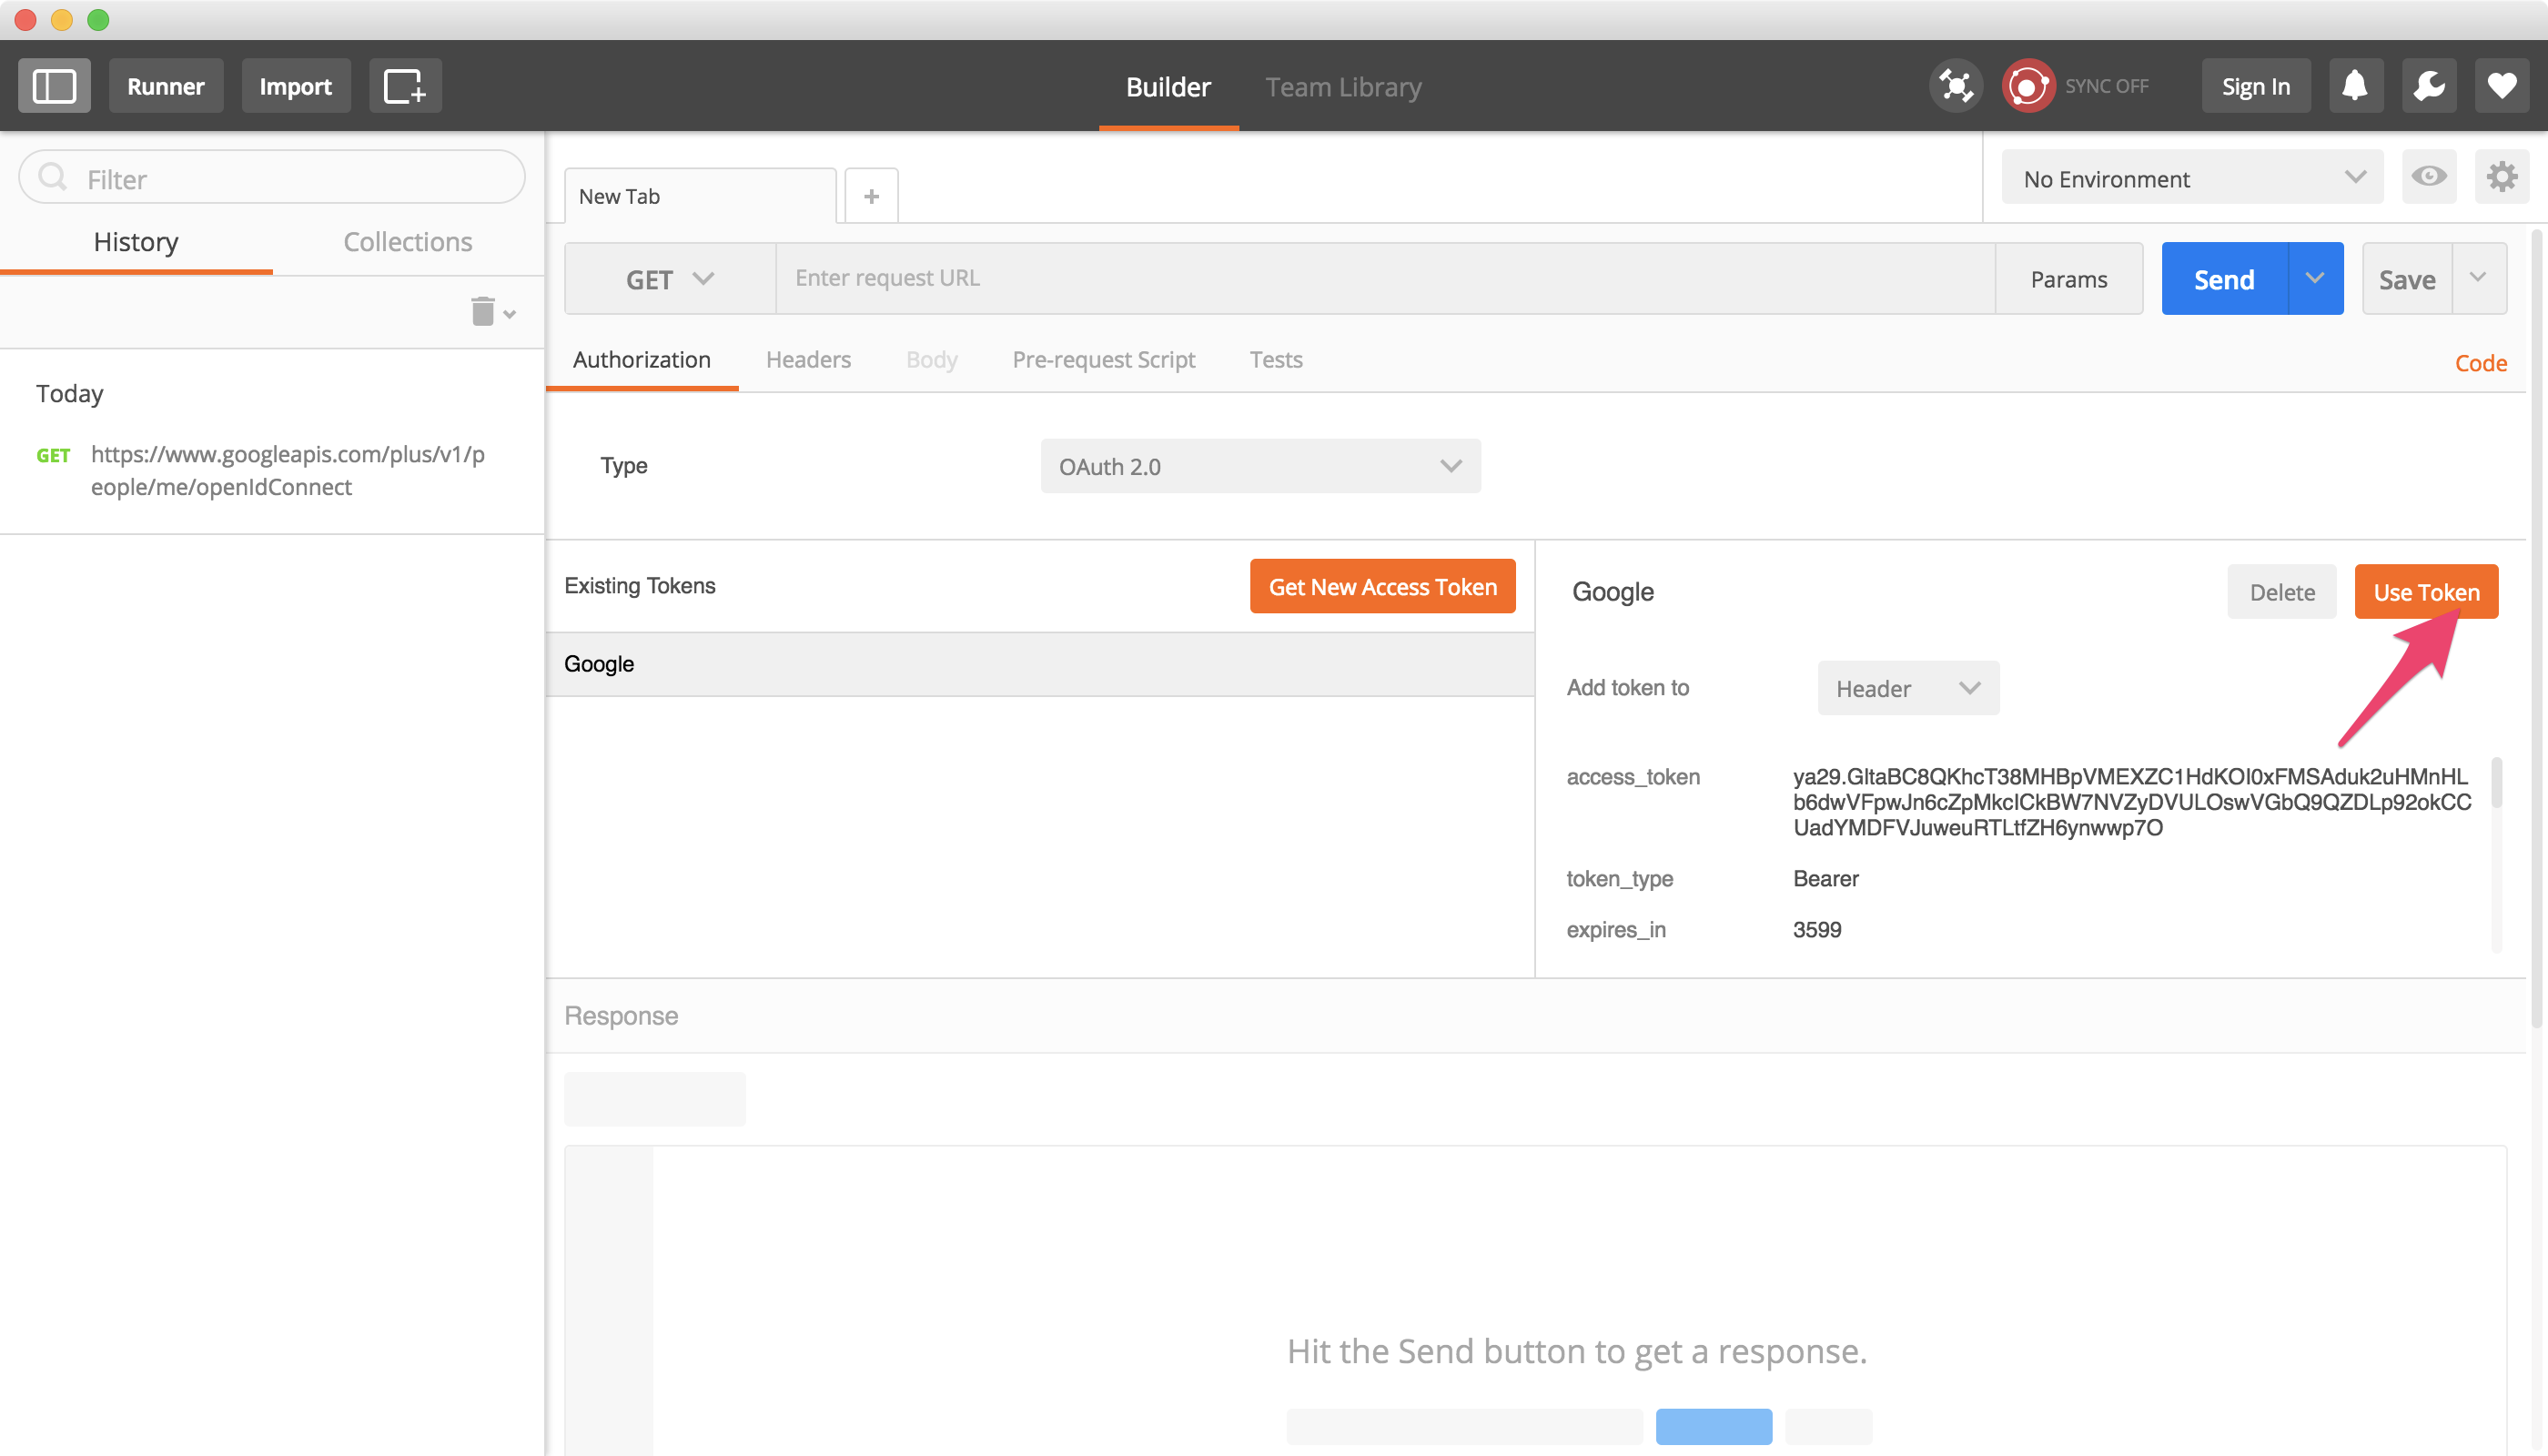
Task: Click the filter search magnifier icon
Action: (53, 177)
